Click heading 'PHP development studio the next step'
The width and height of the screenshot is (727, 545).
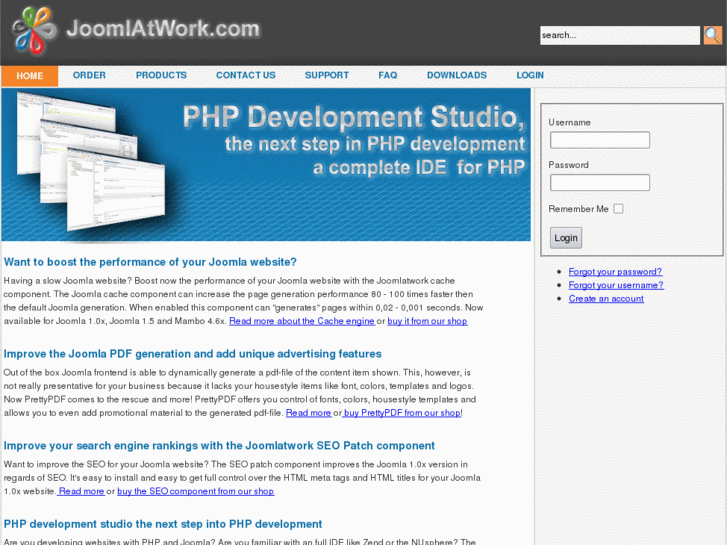click(163, 524)
